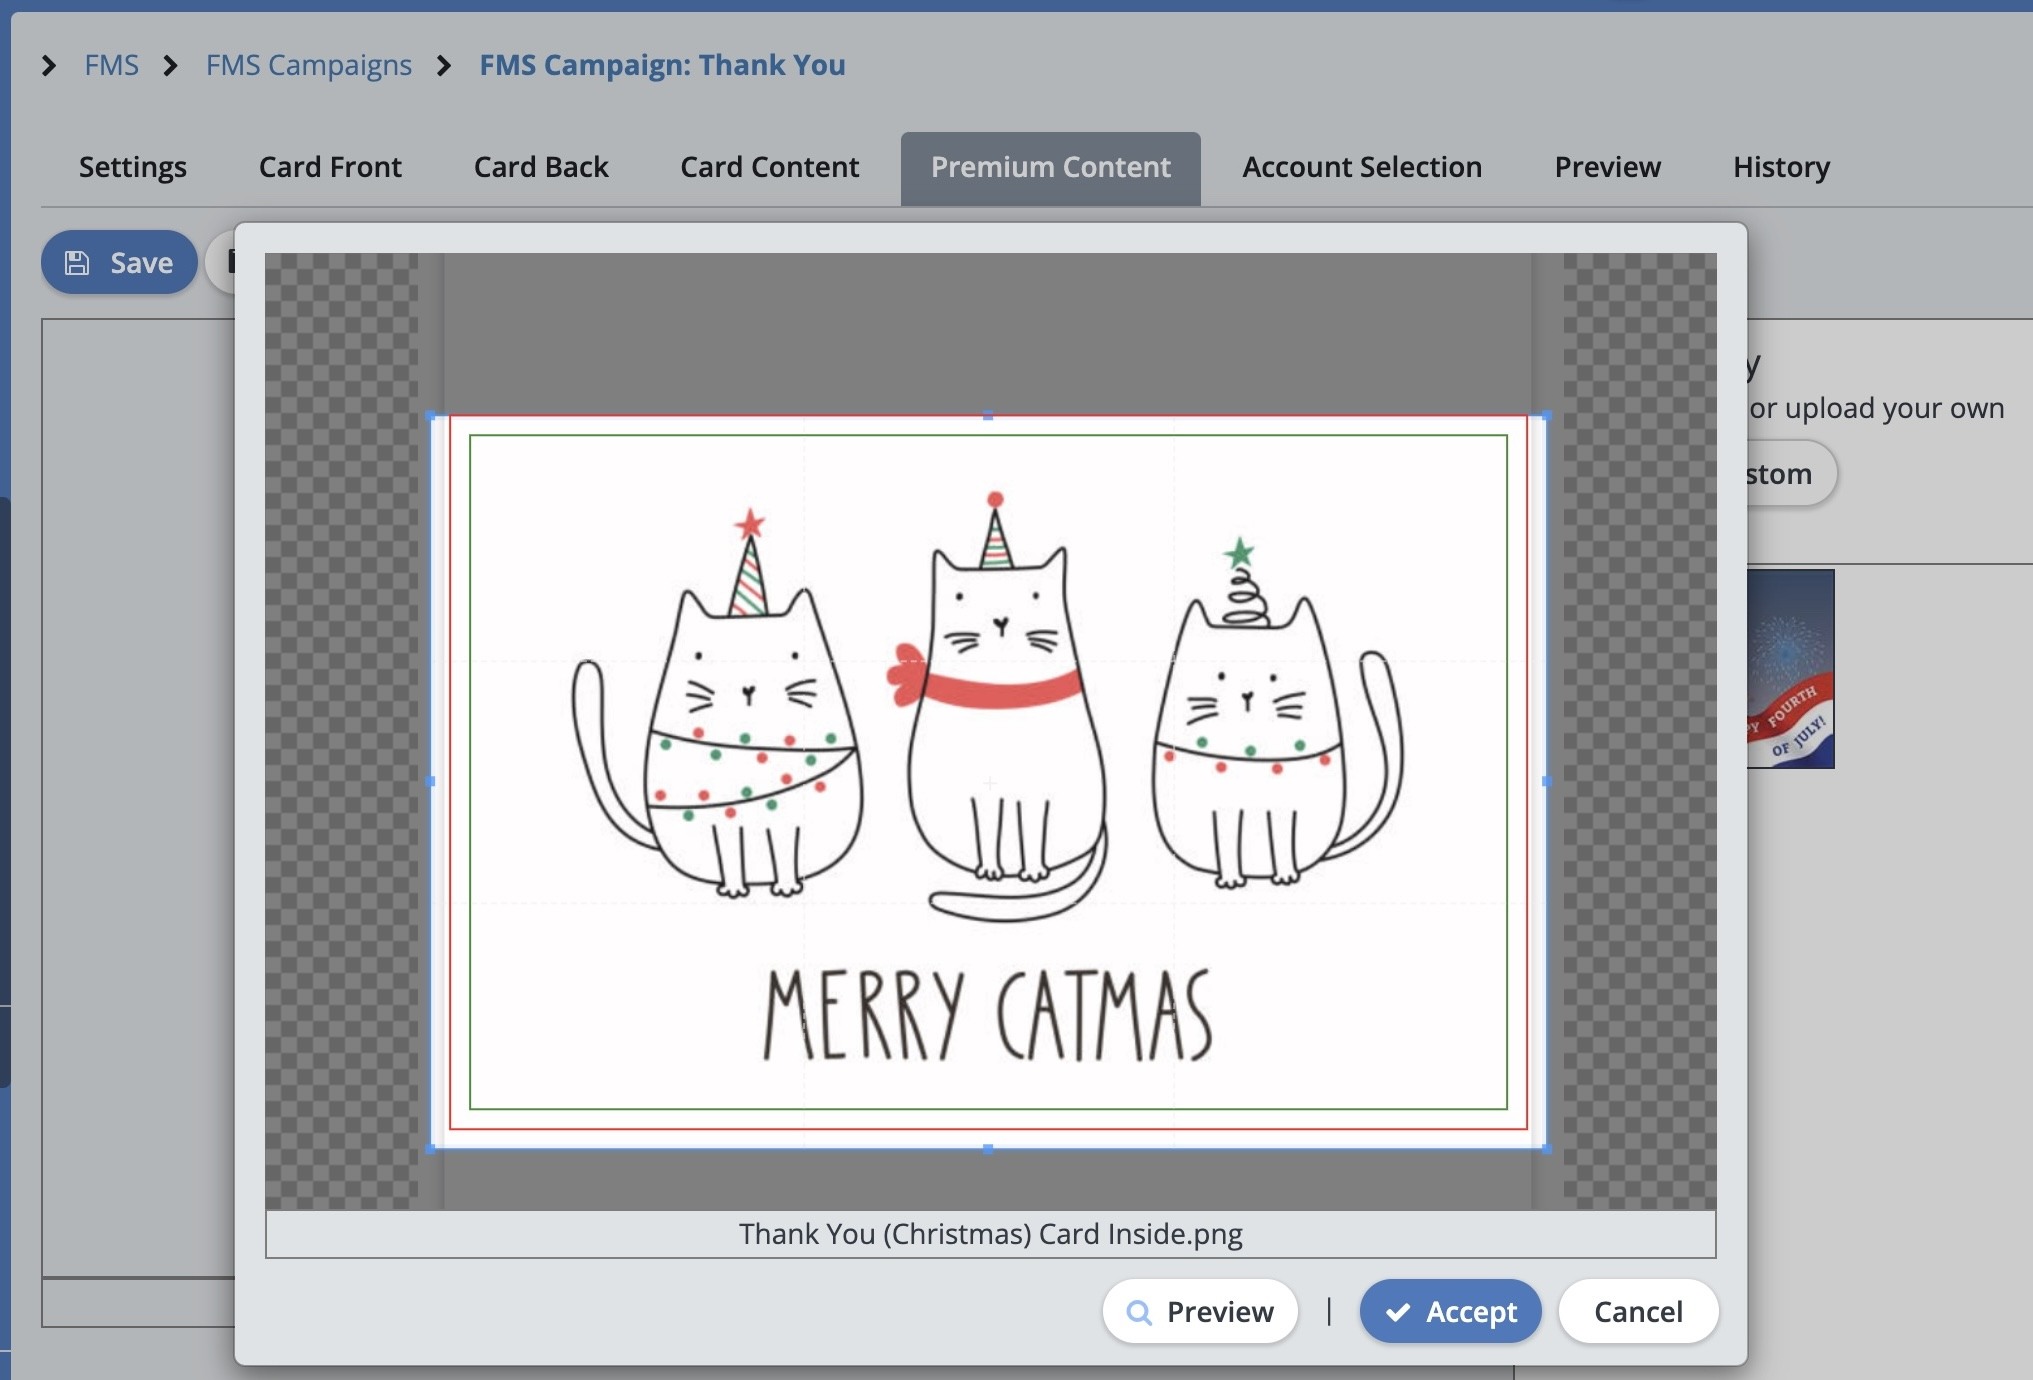
Task: Click the bottom-right crop corner handle
Action: [1546, 1149]
